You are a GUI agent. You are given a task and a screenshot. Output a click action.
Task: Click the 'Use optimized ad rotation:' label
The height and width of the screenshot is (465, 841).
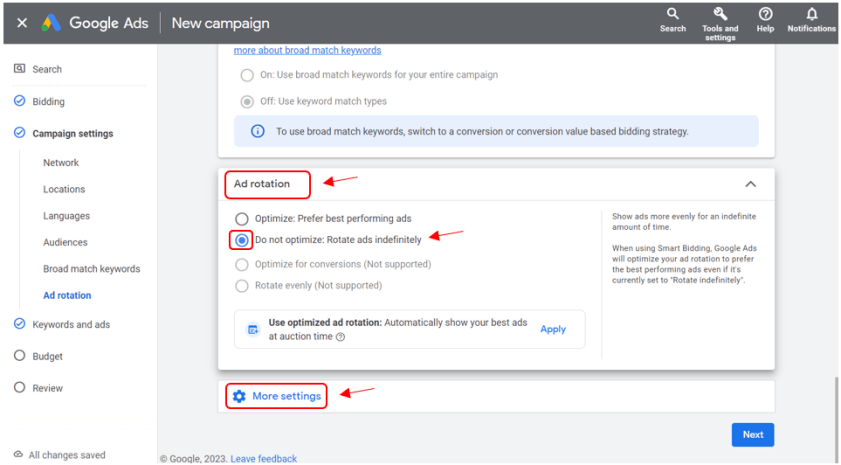325,323
